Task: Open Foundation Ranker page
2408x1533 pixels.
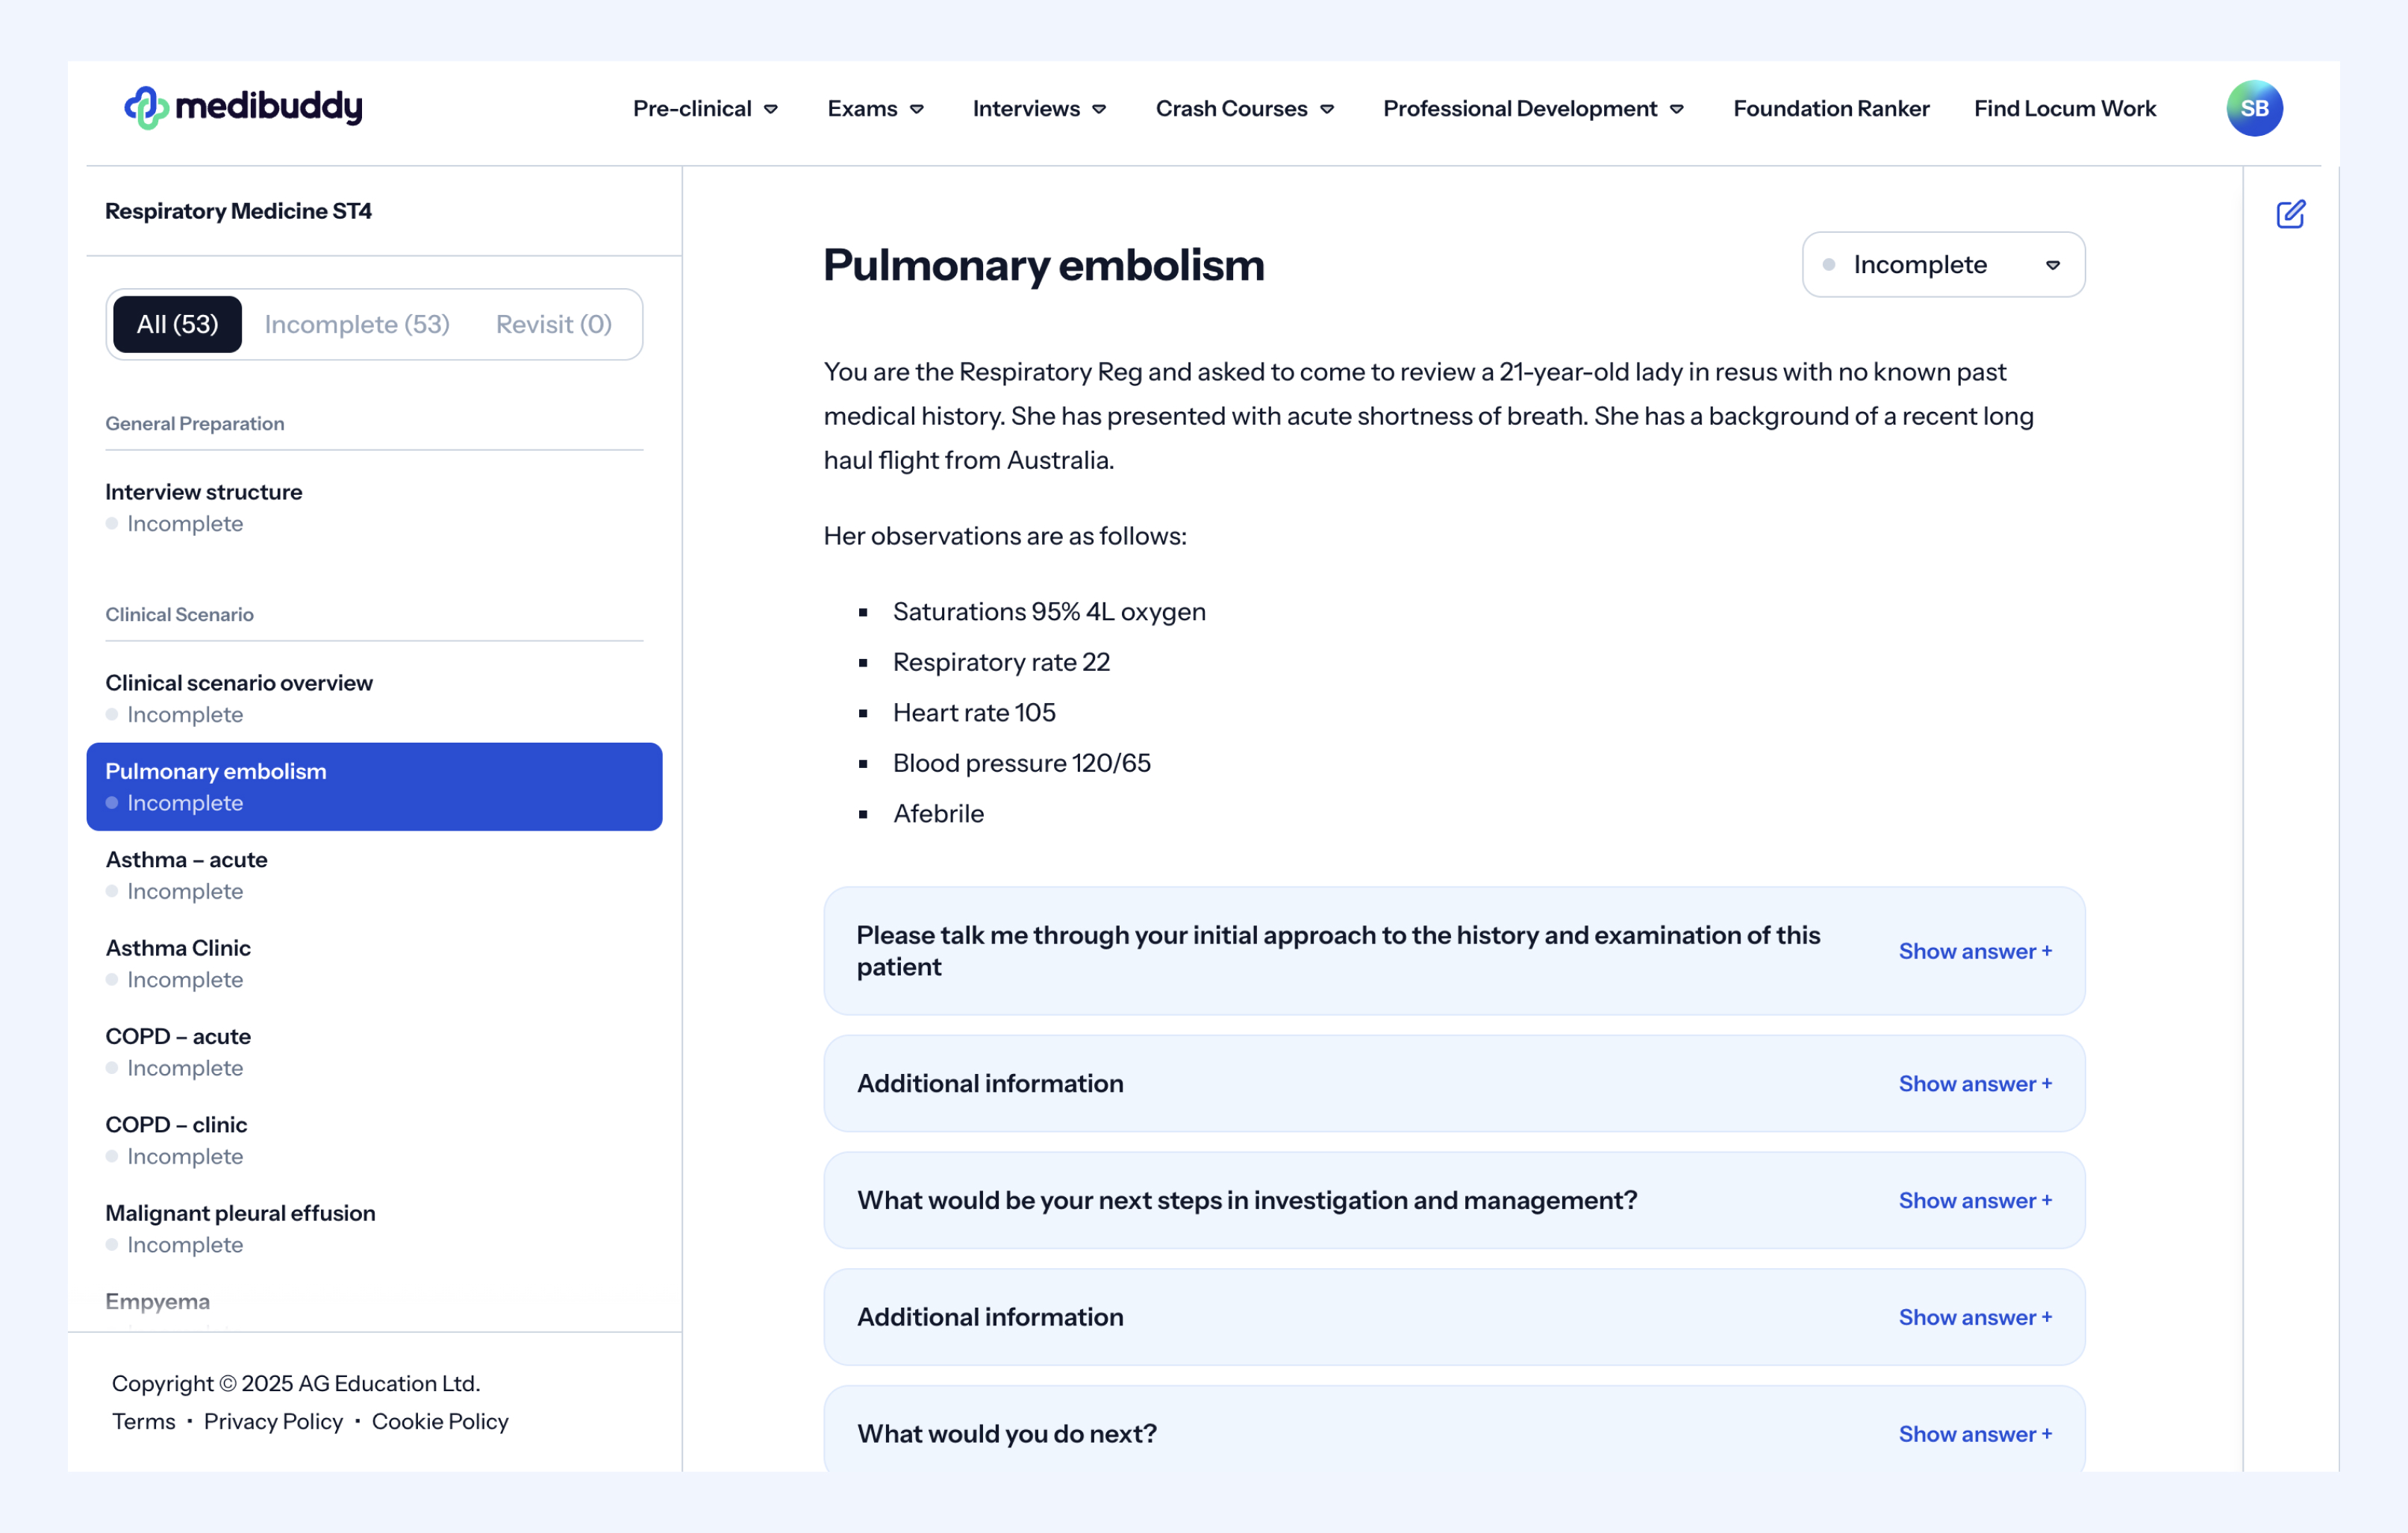Action: coord(1830,108)
